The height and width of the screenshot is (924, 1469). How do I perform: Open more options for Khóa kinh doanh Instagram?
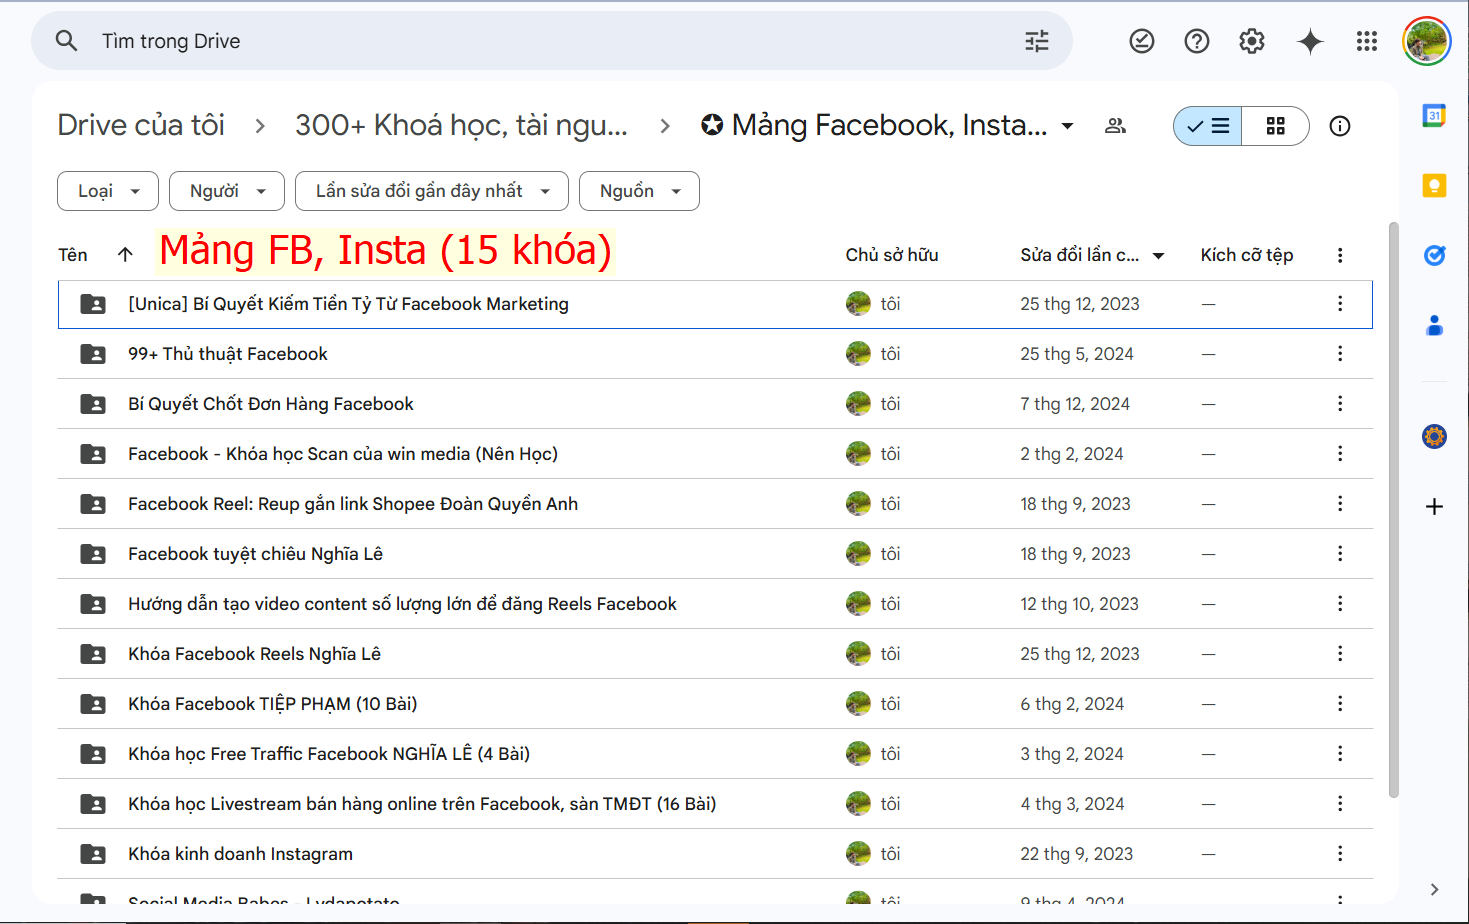(x=1340, y=854)
